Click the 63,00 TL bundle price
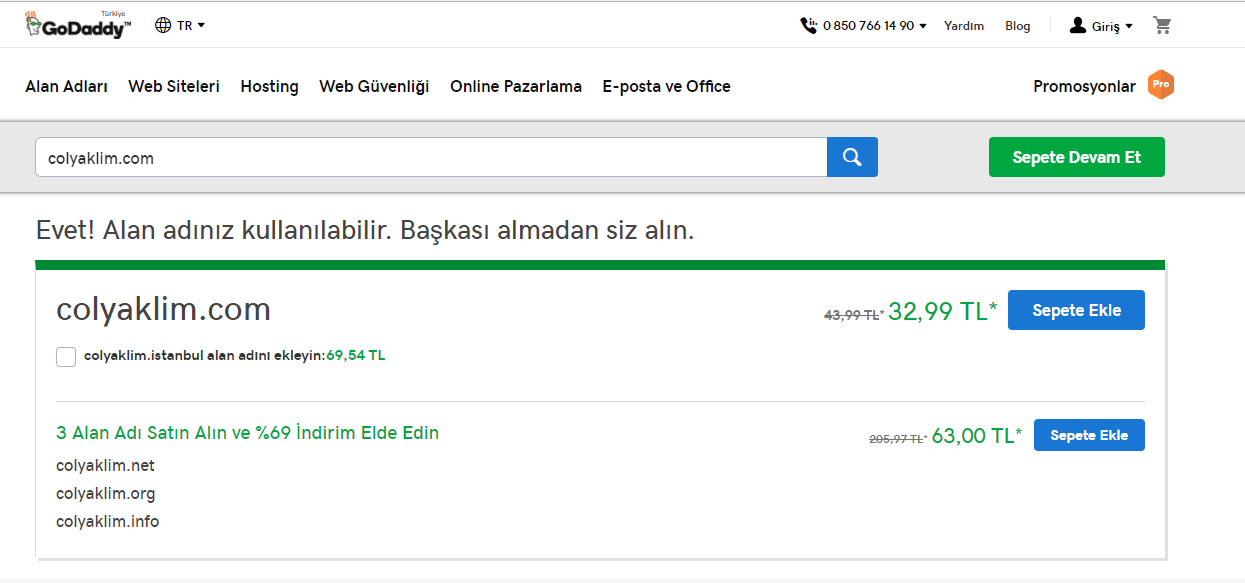 tap(977, 435)
